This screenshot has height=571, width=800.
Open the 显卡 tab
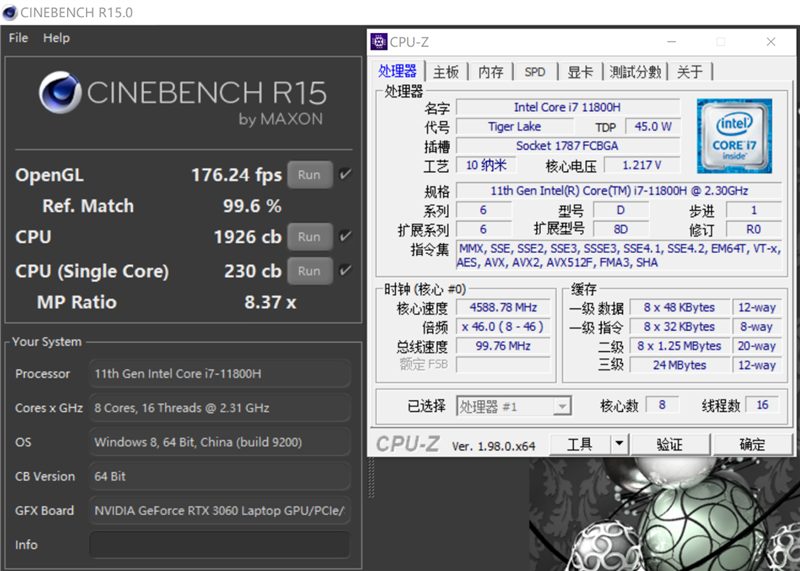(580, 72)
